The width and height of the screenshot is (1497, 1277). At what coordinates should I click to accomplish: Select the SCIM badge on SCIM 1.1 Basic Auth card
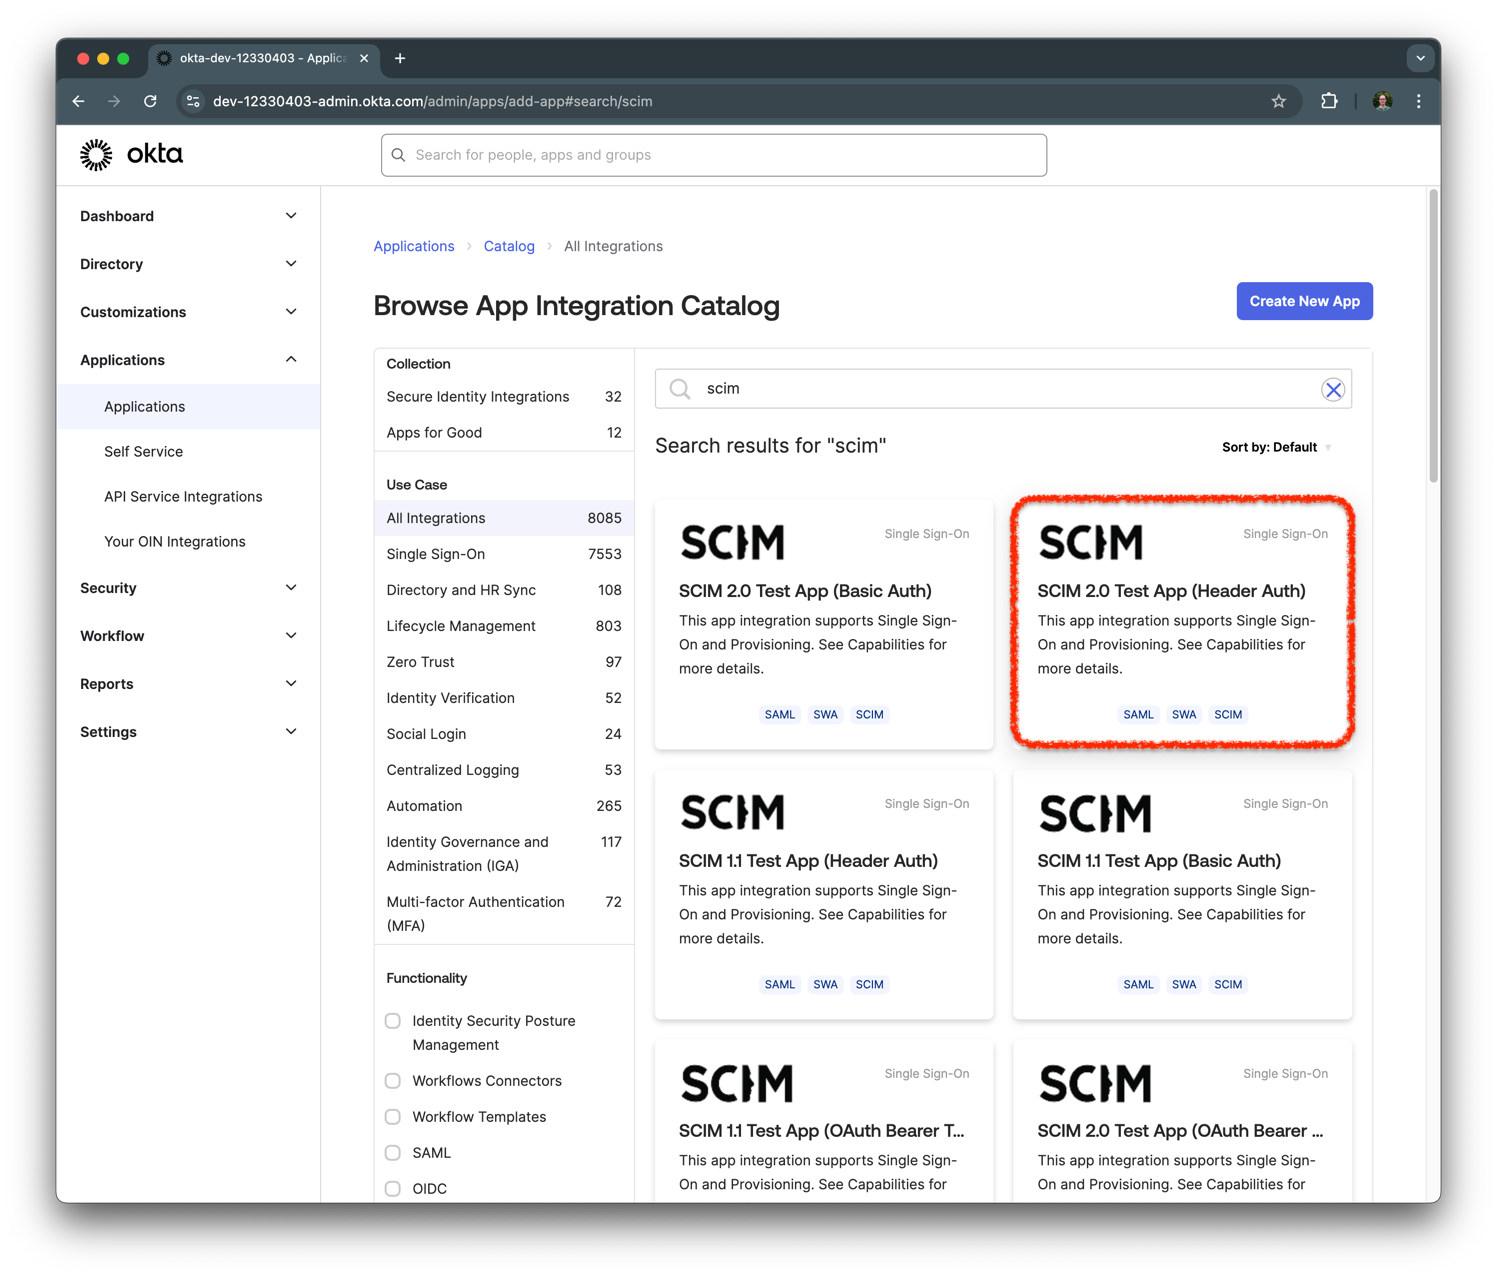(1228, 984)
